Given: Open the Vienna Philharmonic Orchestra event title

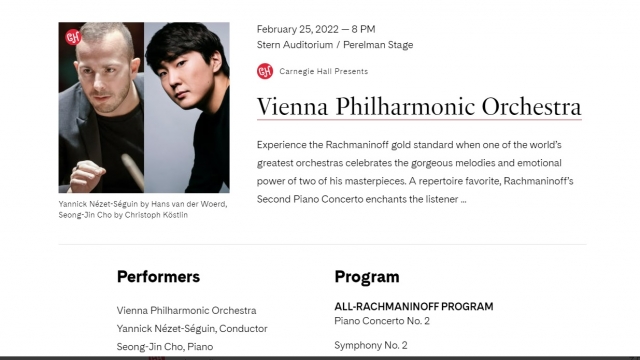Looking at the screenshot, I should (x=419, y=107).
